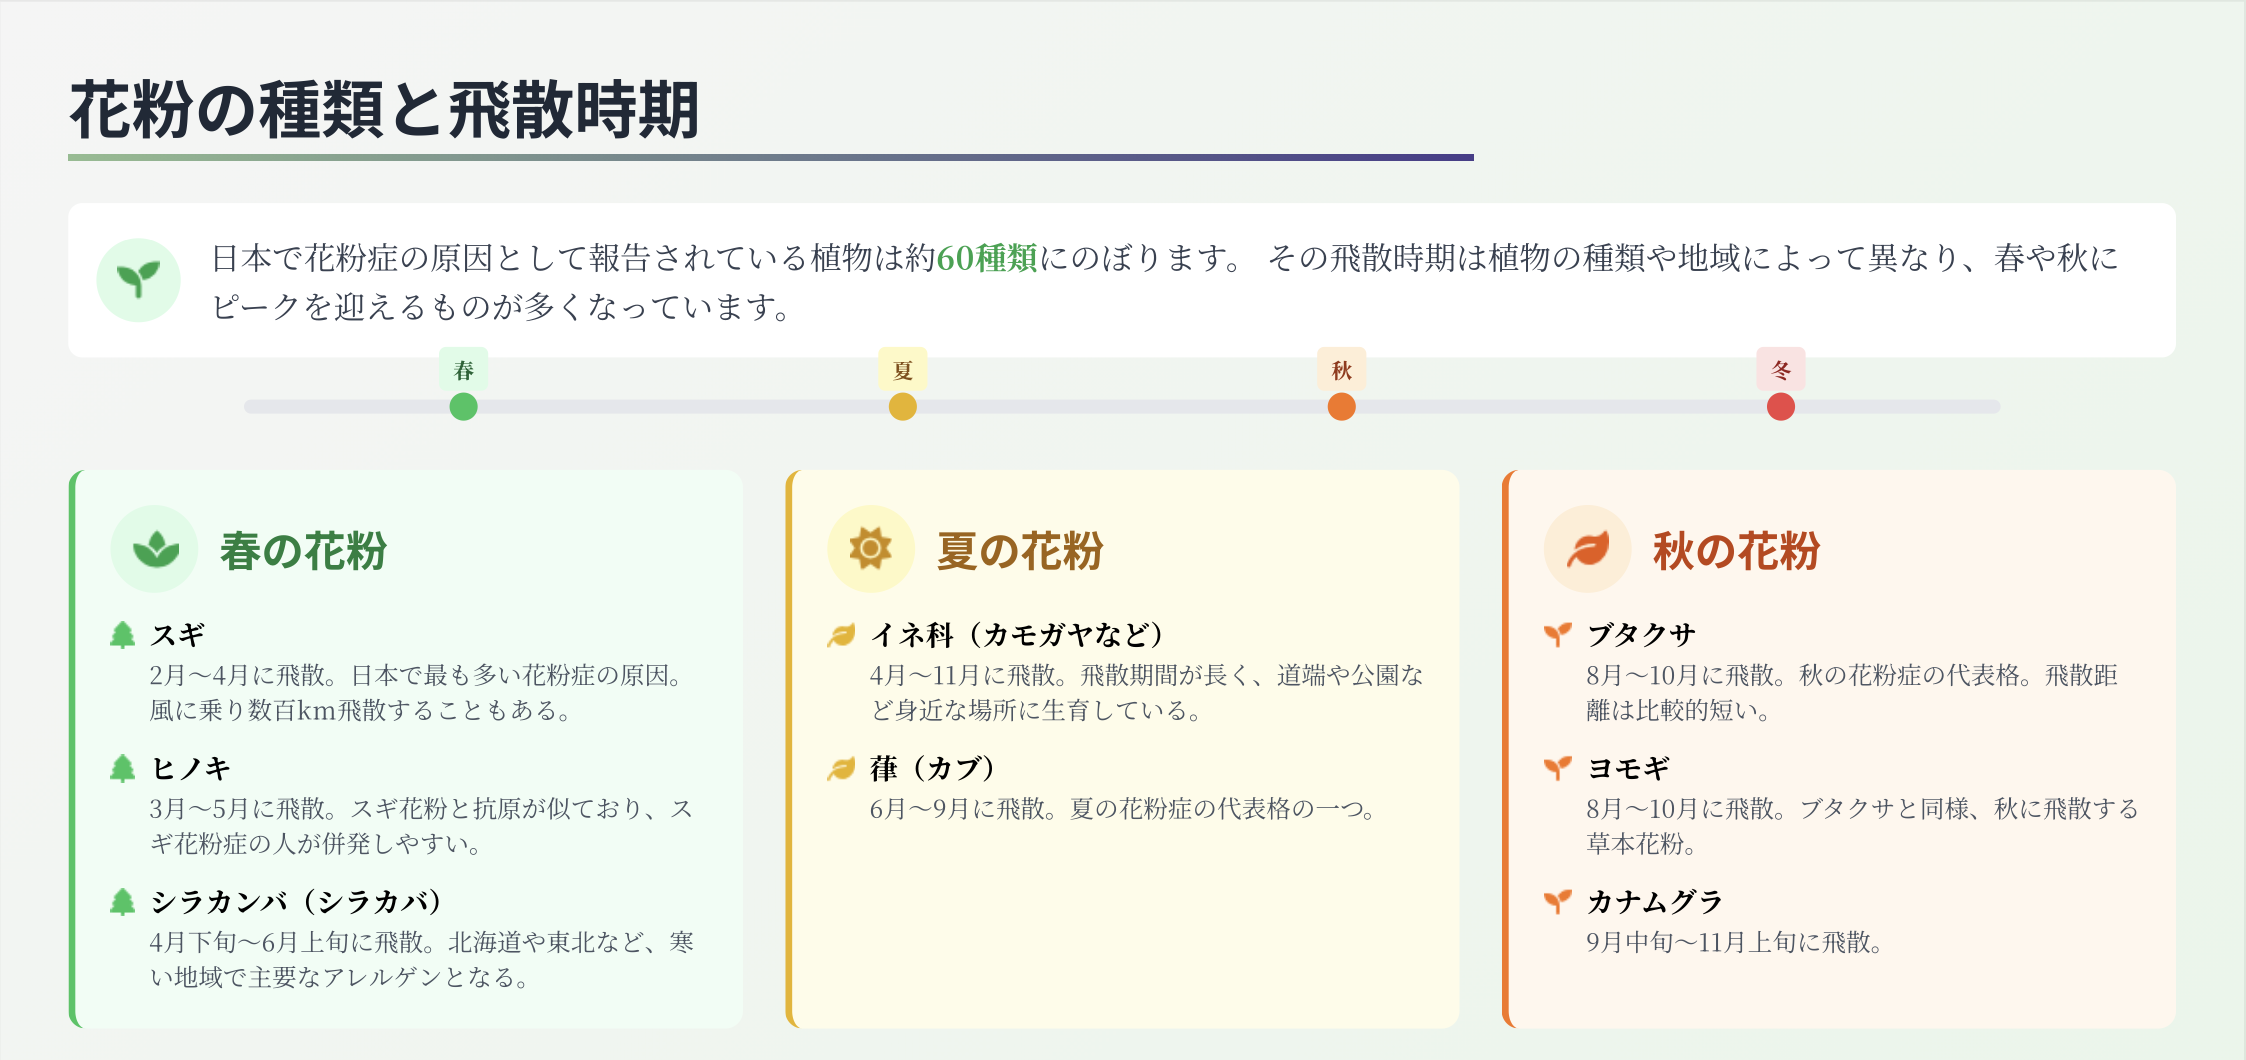Click the sprout icon next to ブタクサ
The image size is (2246, 1060).
pyautogui.click(x=1557, y=635)
